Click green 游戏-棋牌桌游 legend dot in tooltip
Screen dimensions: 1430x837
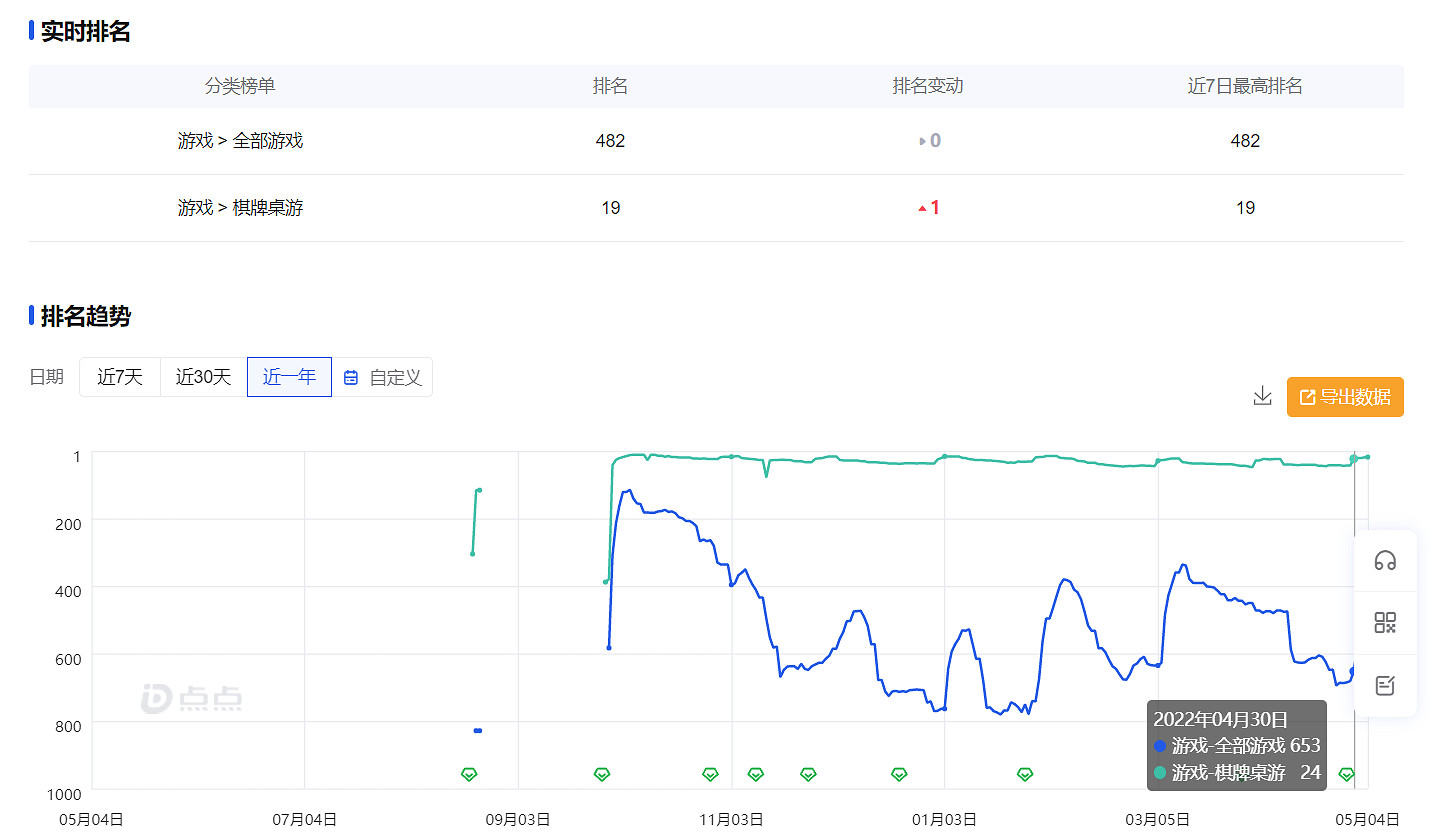(x=1160, y=772)
